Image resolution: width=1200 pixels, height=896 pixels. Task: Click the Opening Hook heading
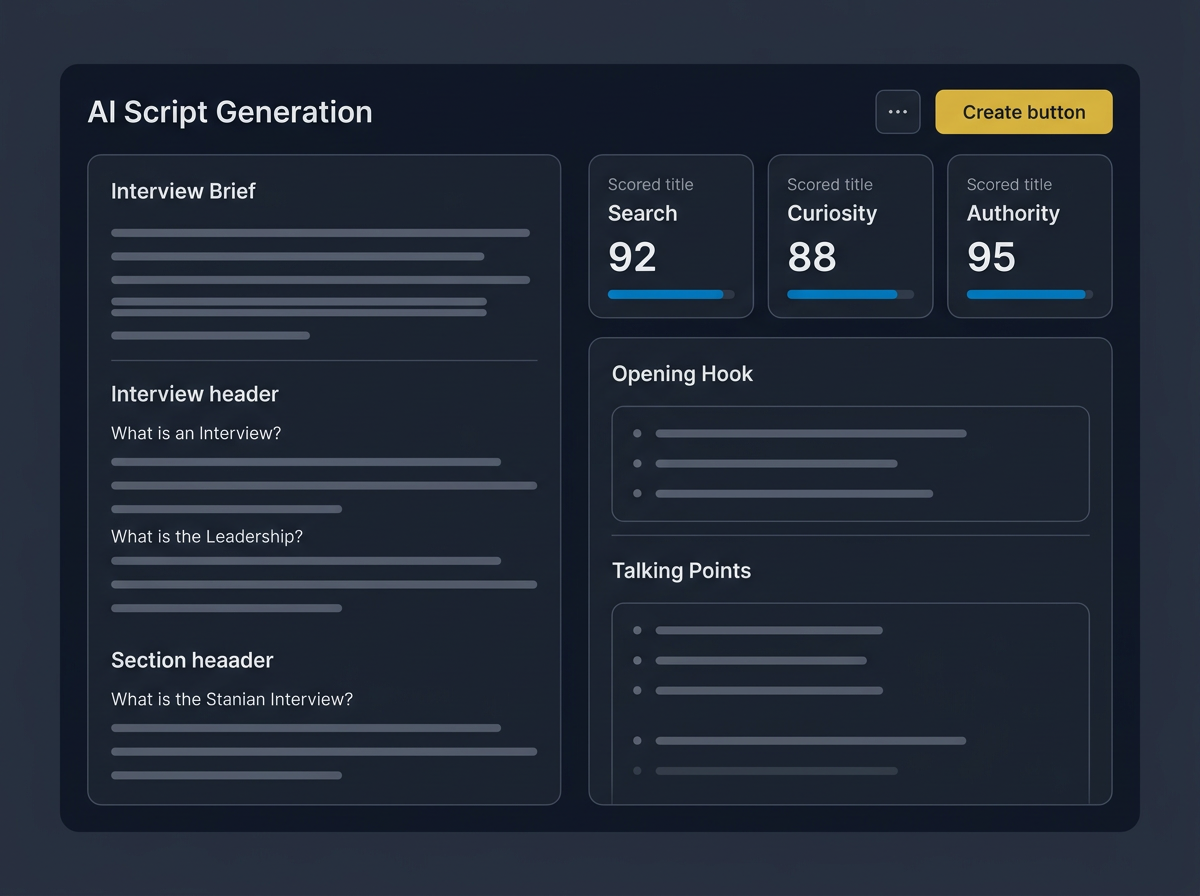click(682, 374)
